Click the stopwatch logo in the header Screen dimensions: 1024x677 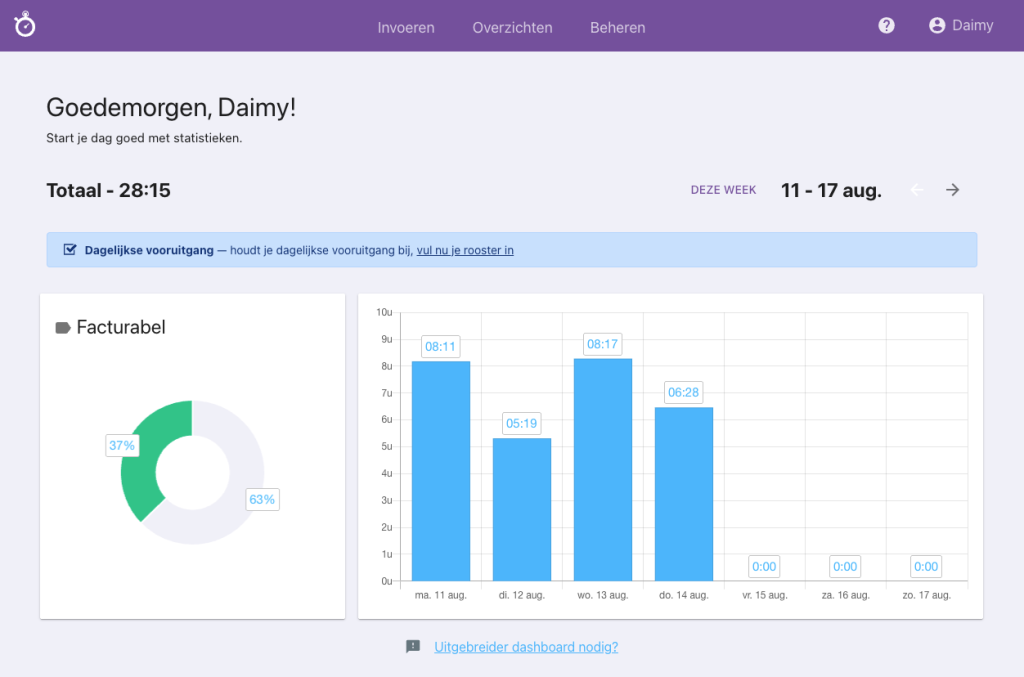click(25, 25)
